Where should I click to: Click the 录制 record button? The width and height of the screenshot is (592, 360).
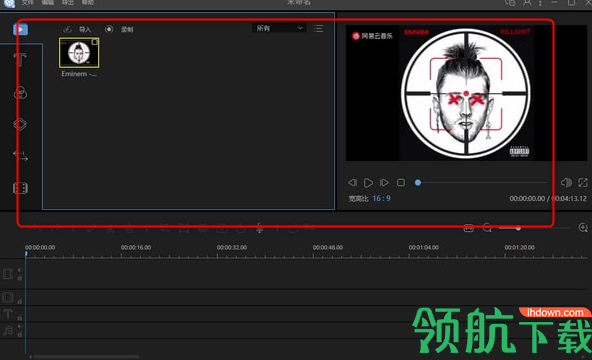point(127,29)
